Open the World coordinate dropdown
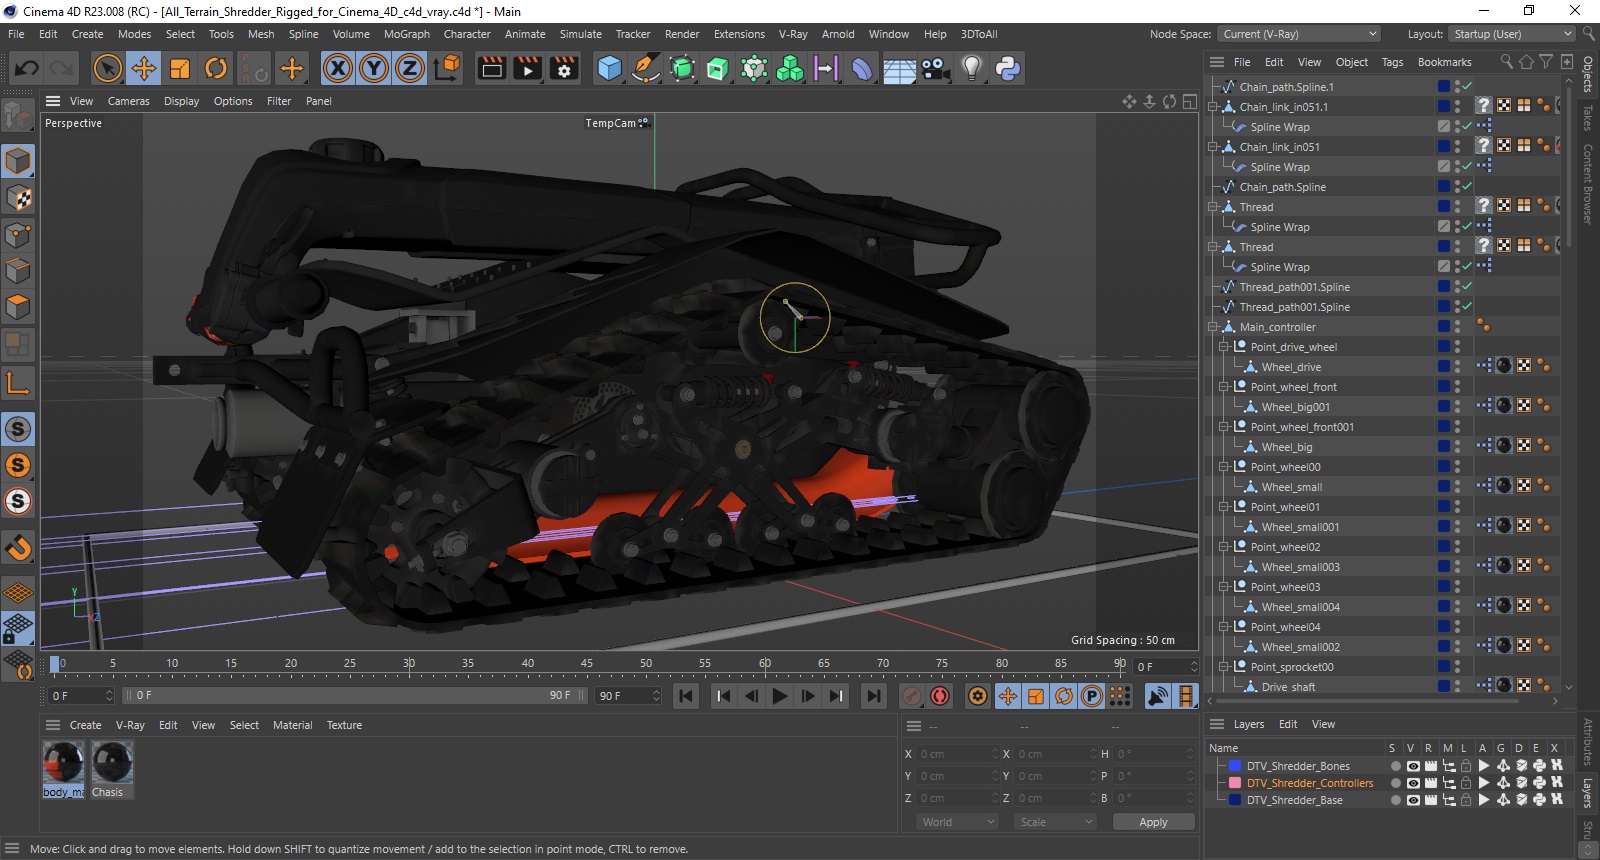The width and height of the screenshot is (1600, 860). (958, 822)
